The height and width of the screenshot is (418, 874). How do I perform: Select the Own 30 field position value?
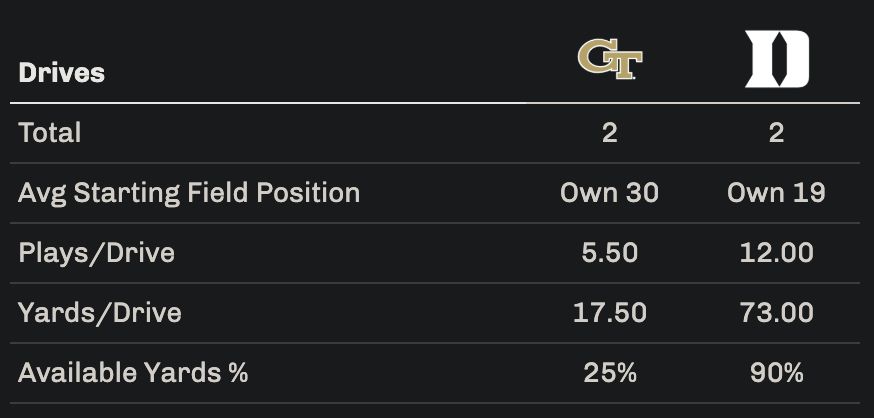tap(610, 193)
